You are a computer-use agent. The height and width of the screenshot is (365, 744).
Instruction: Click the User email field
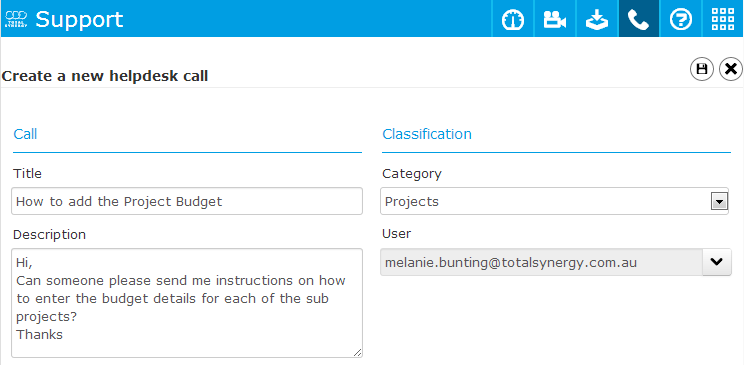pos(541,262)
